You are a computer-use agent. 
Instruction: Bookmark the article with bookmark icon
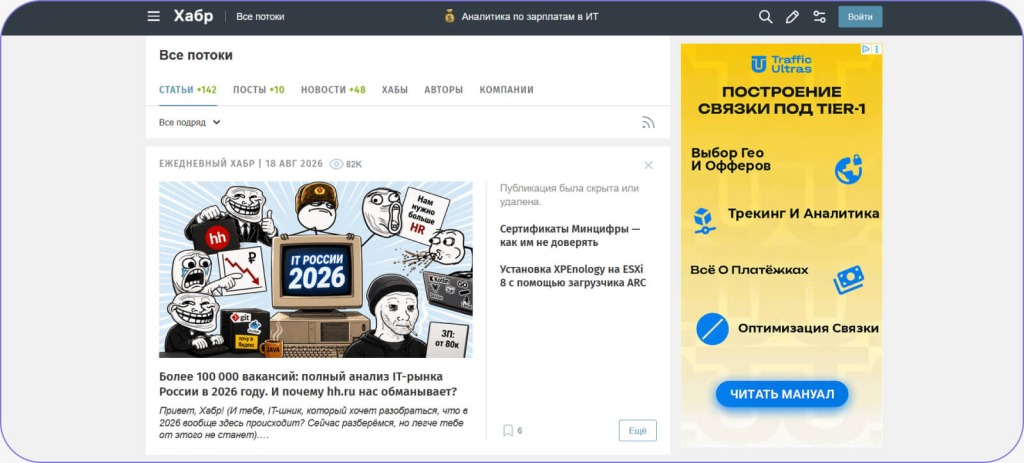(507, 430)
